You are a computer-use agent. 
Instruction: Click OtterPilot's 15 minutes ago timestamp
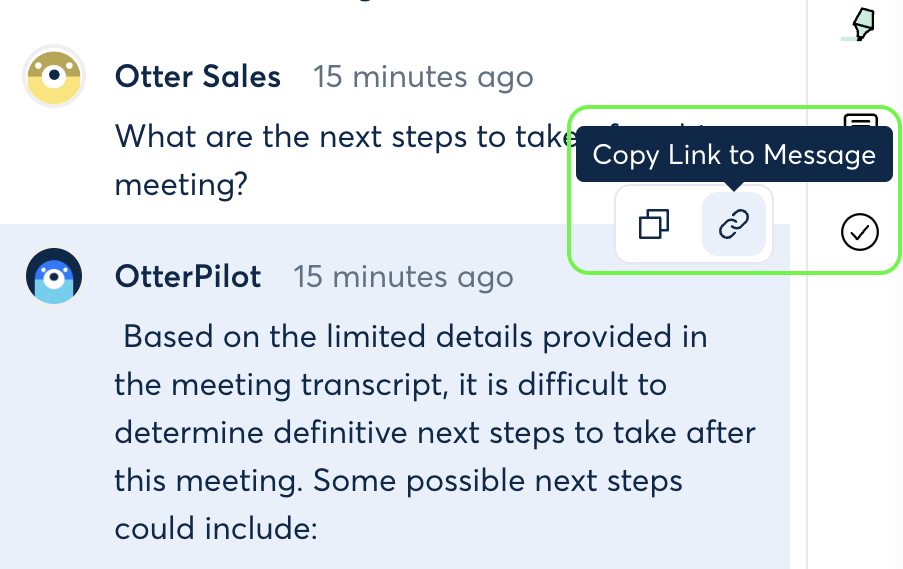[x=403, y=277]
